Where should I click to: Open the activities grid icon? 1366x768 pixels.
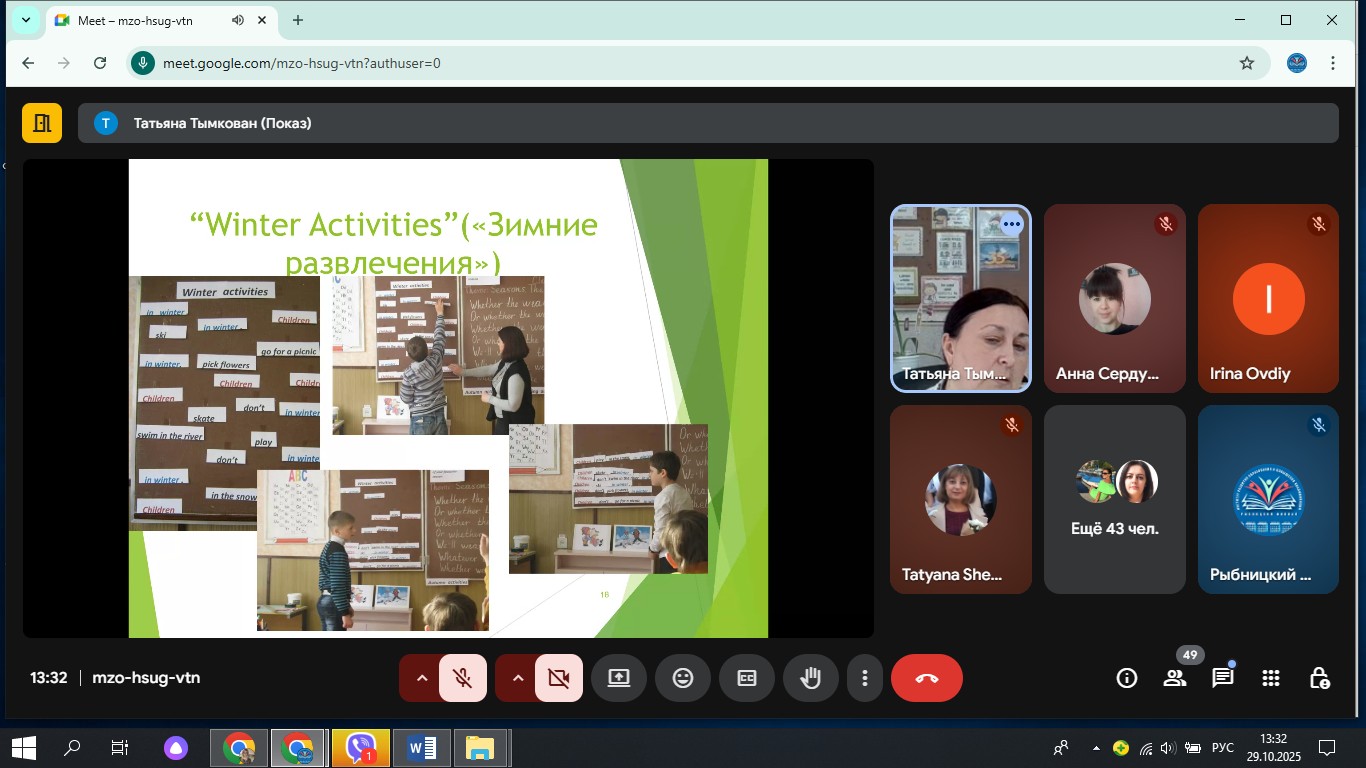click(x=1271, y=678)
